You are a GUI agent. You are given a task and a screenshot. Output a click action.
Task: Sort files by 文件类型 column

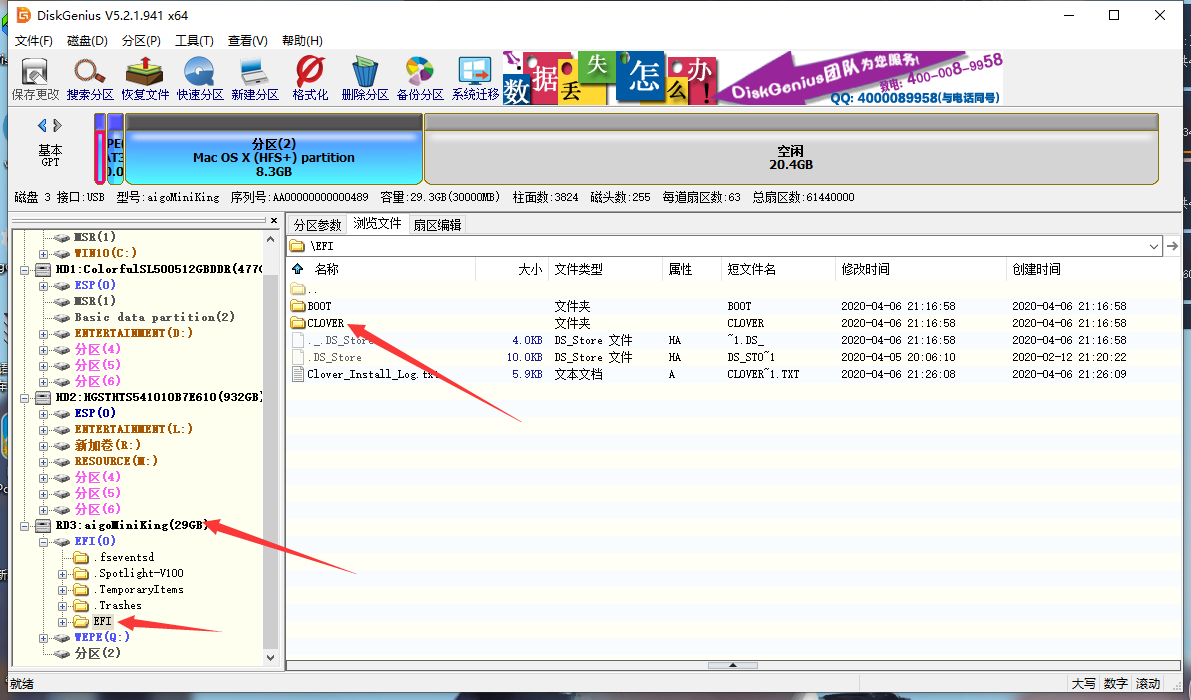(605, 269)
